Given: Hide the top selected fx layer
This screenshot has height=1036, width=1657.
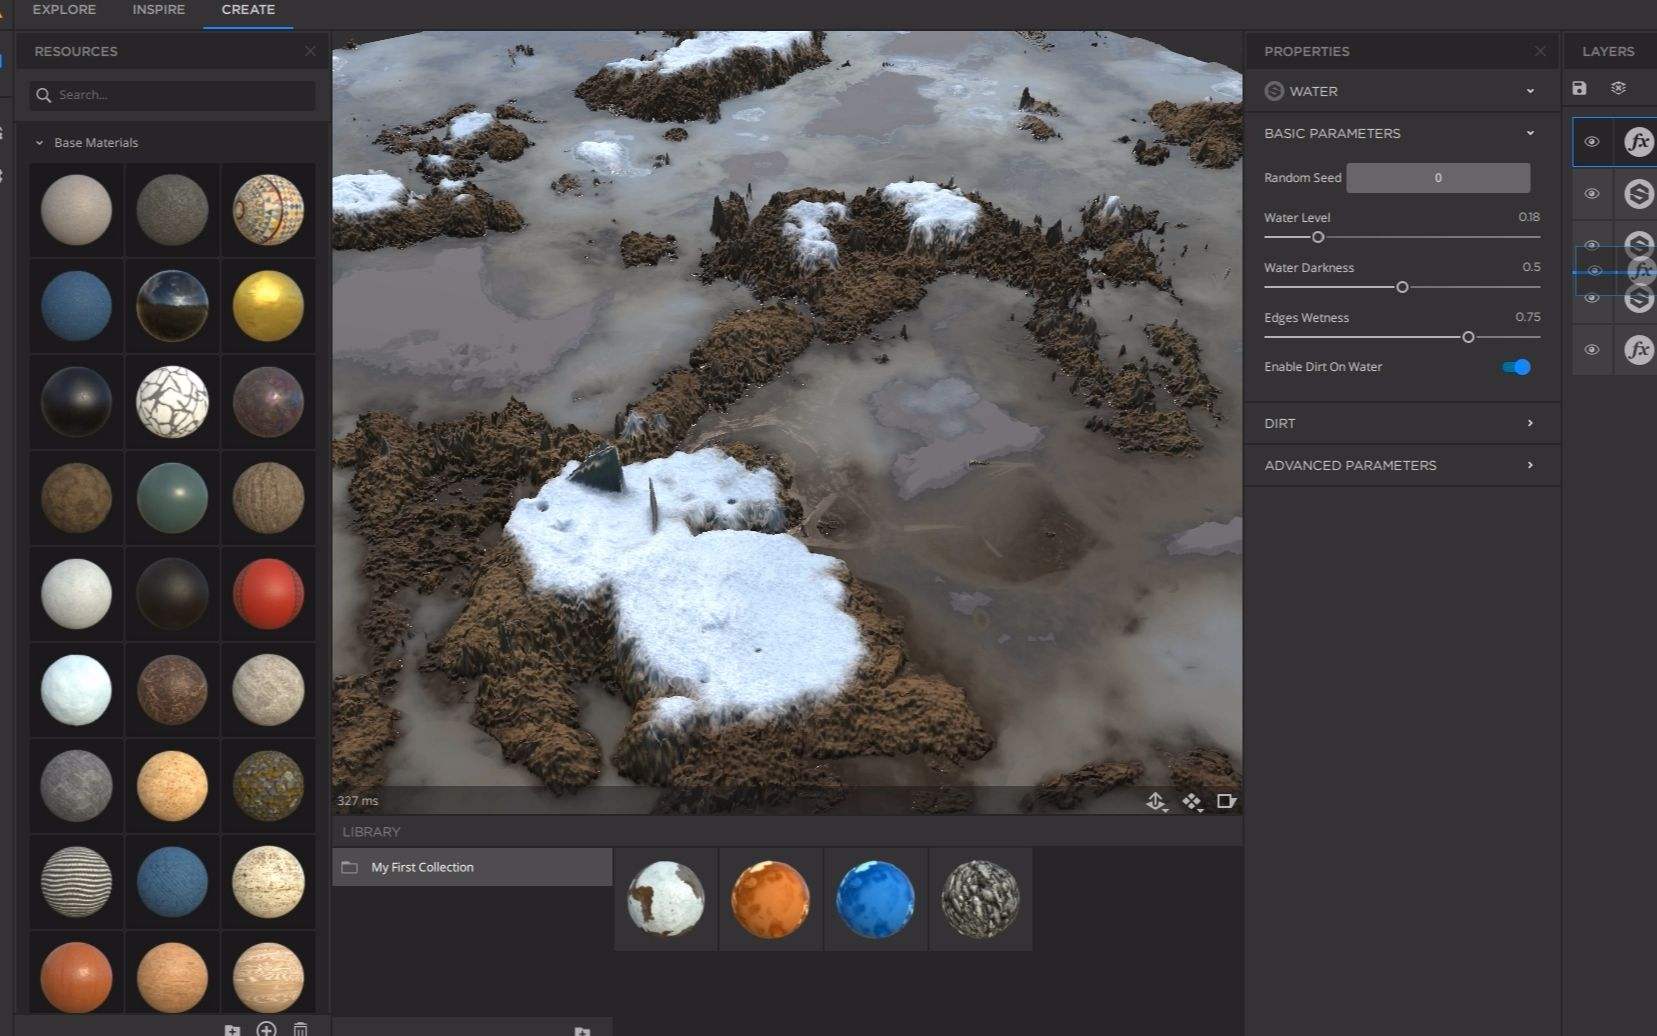Looking at the screenshot, I should (1591, 142).
